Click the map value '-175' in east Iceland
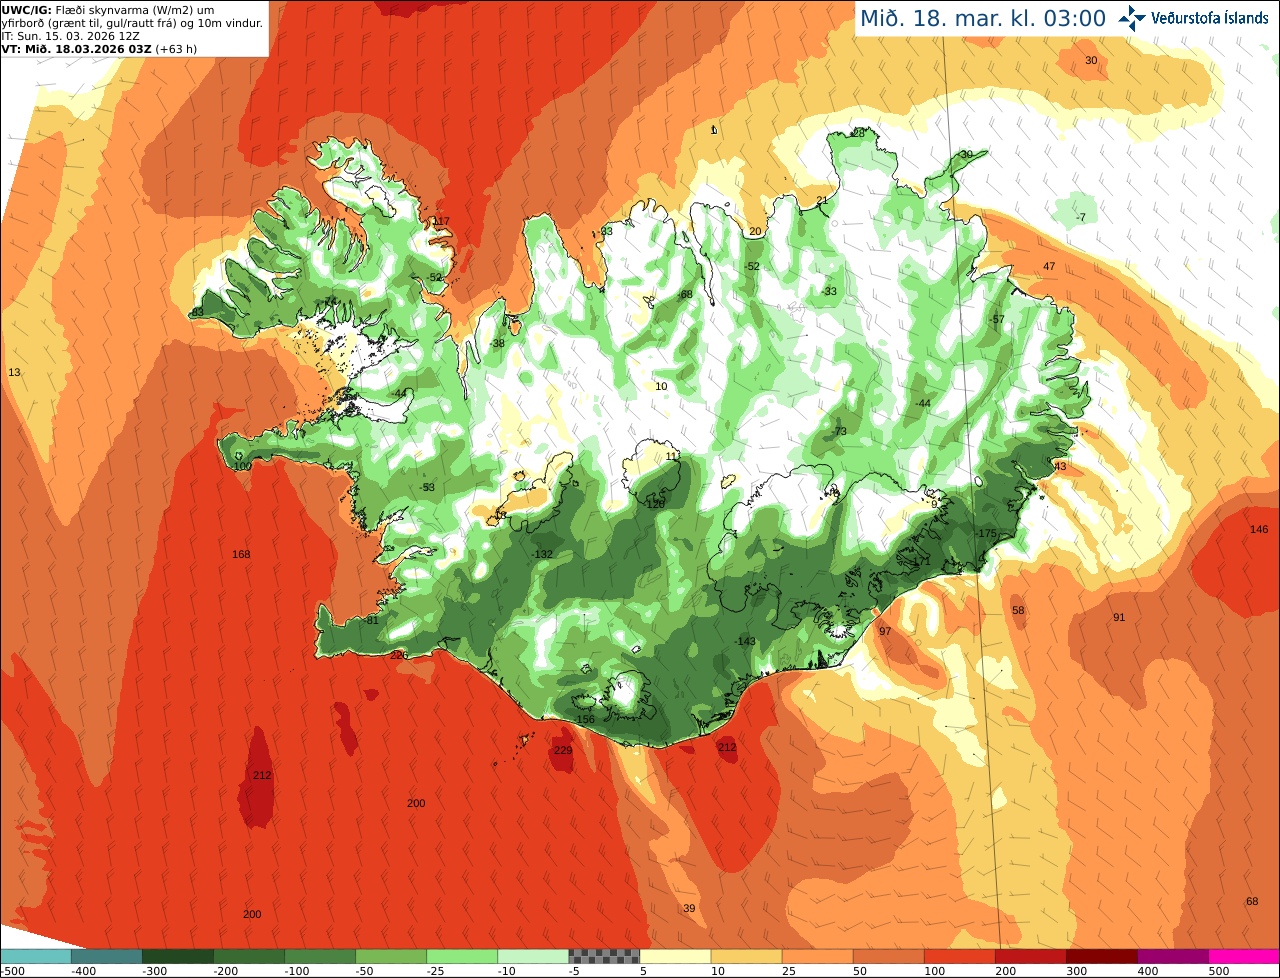The width and height of the screenshot is (1280, 978). 987,533
